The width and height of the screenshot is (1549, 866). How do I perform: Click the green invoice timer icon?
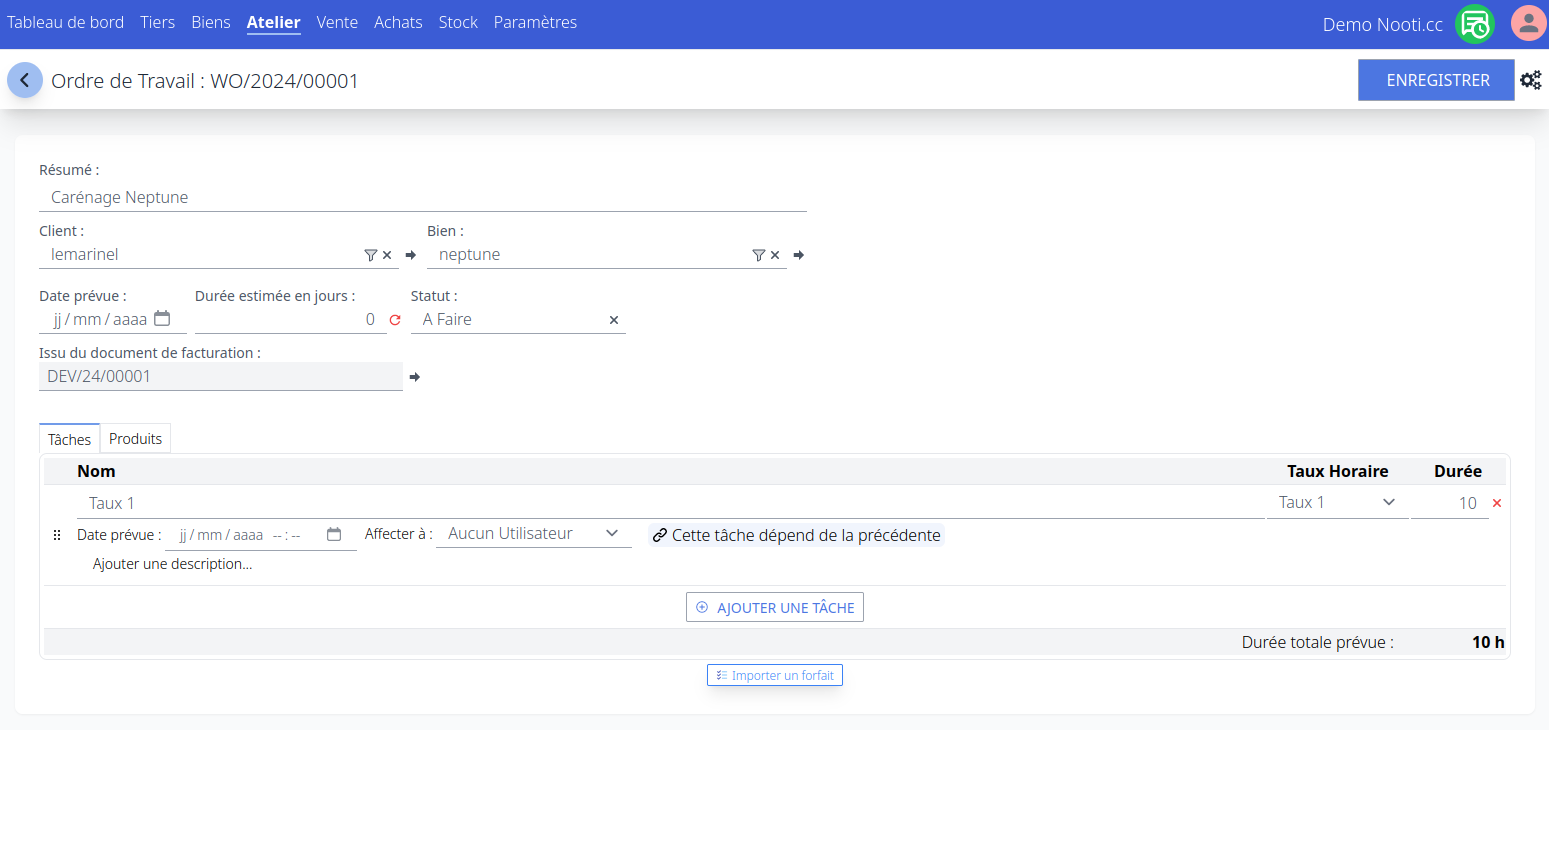pyautogui.click(x=1475, y=24)
